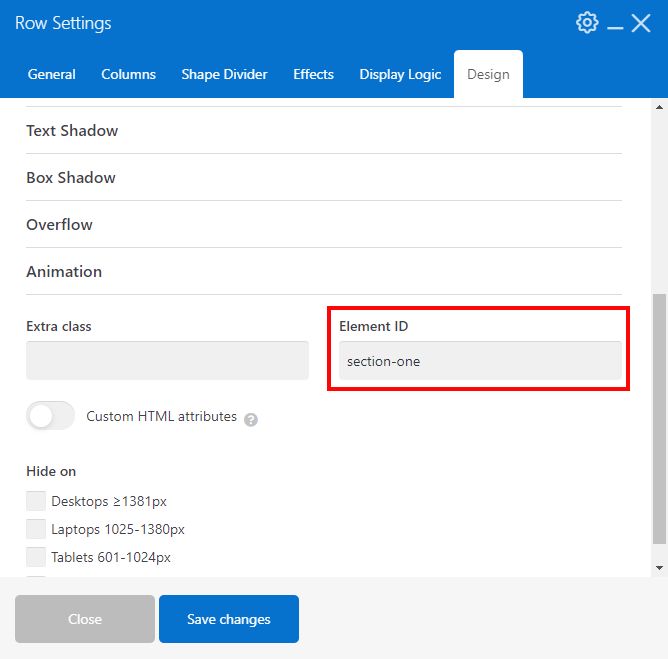This screenshot has width=668, height=659.
Task: Click the Element ID field containing section-one
Action: coord(480,360)
